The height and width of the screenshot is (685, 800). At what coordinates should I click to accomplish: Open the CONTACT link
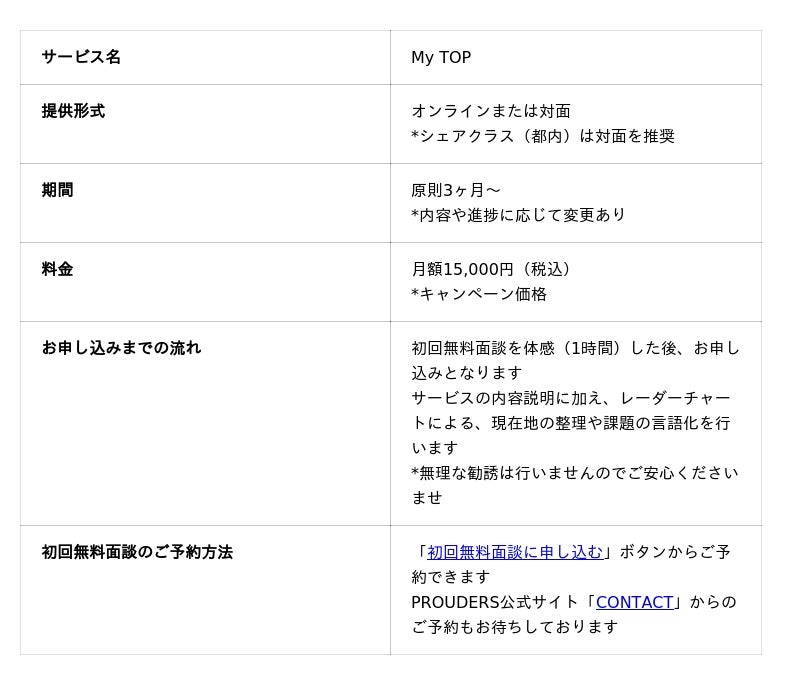[x=634, y=602]
